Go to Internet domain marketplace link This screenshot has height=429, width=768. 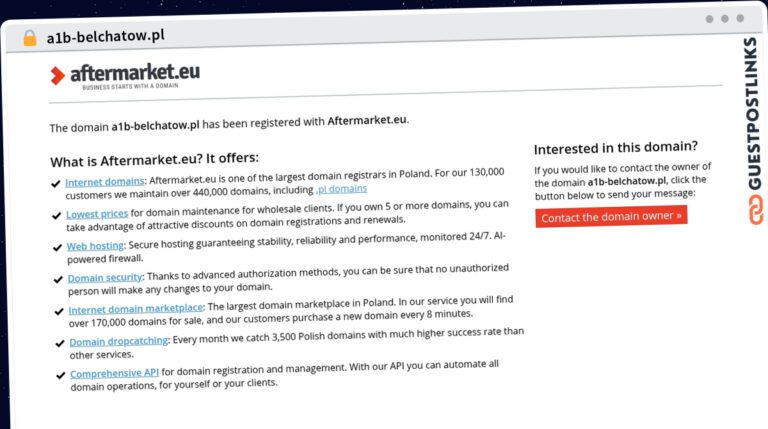pos(136,309)
